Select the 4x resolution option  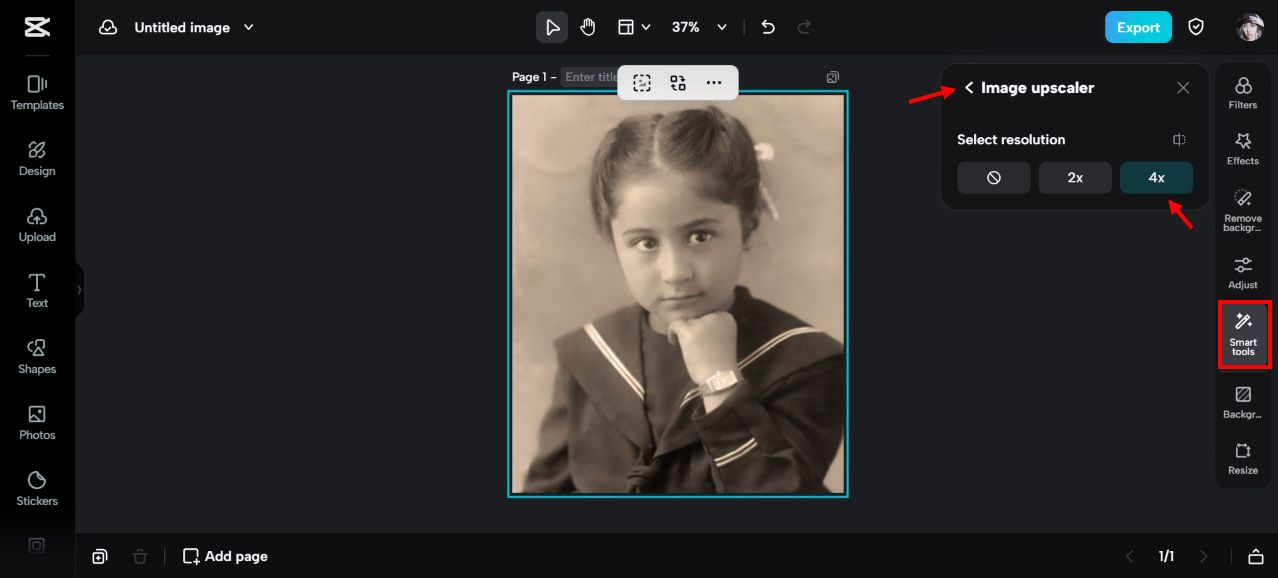(x=1156, y=177)
